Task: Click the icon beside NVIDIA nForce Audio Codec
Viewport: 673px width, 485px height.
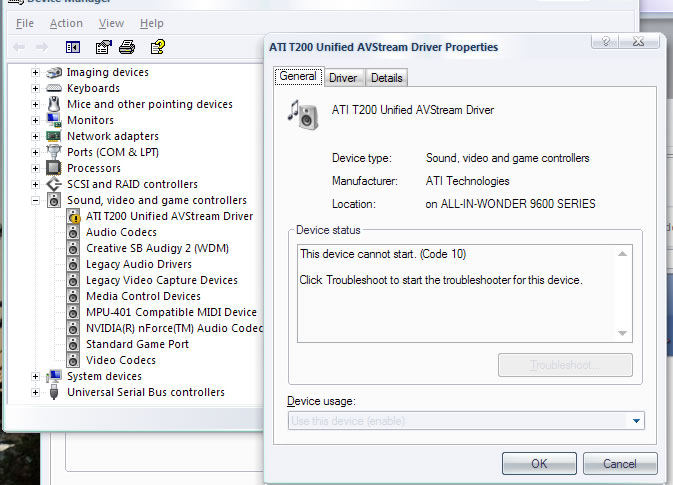Action: tap(73, 328)
